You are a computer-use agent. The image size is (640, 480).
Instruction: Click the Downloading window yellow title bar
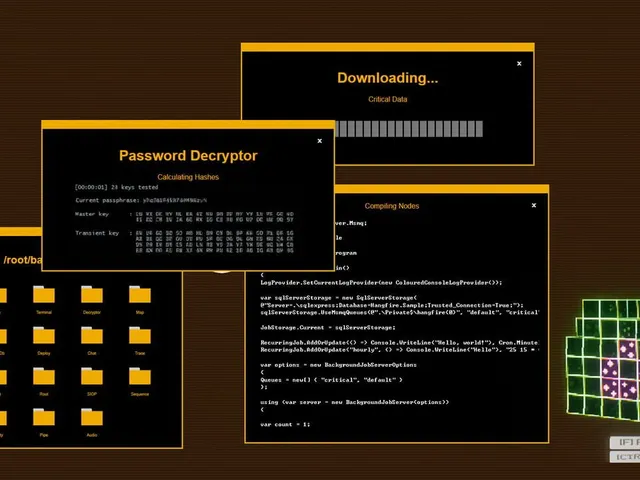(x=388, y=47)
